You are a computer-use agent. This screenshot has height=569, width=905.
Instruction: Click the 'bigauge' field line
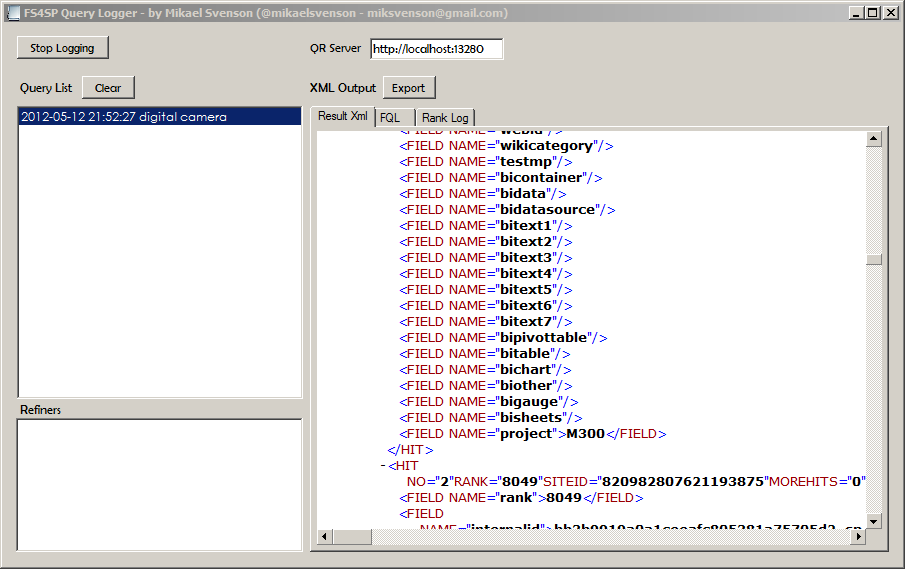pos(489,402)
